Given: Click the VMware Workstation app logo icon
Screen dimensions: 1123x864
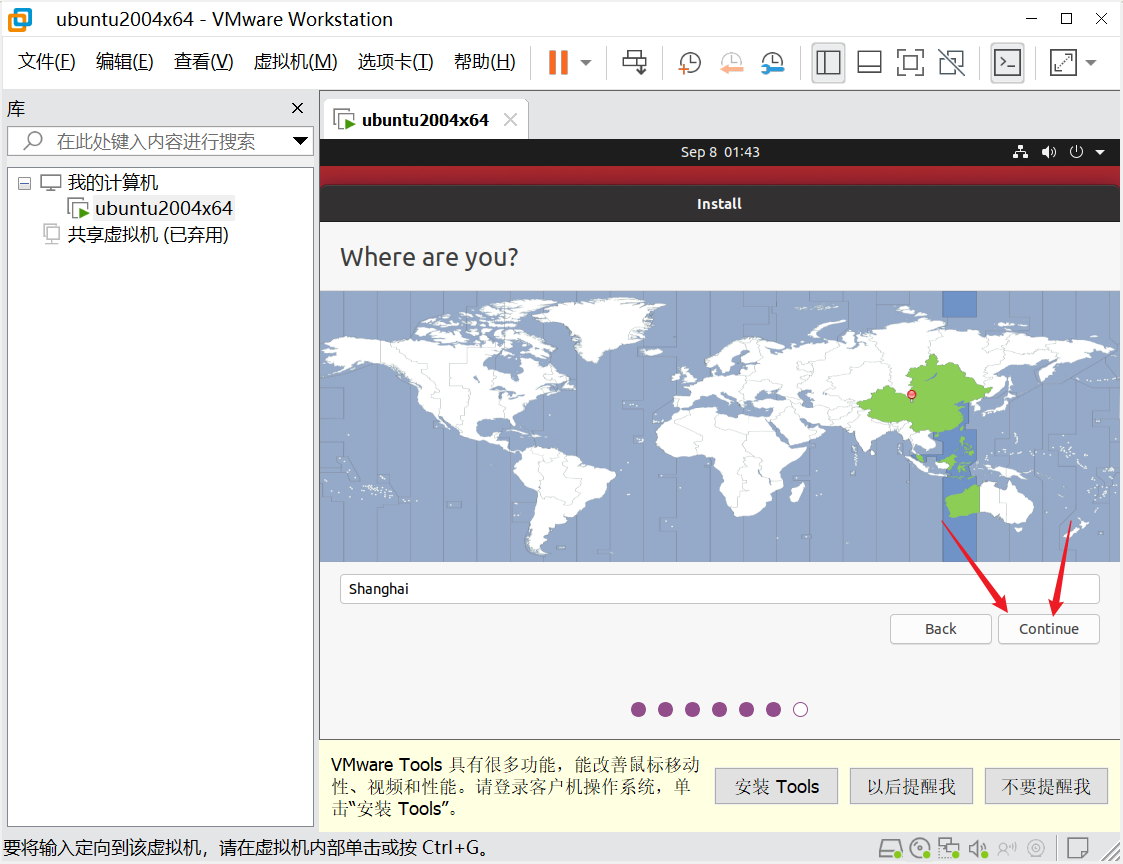Looking at the screenshot, I should click(x=21, y=19).
